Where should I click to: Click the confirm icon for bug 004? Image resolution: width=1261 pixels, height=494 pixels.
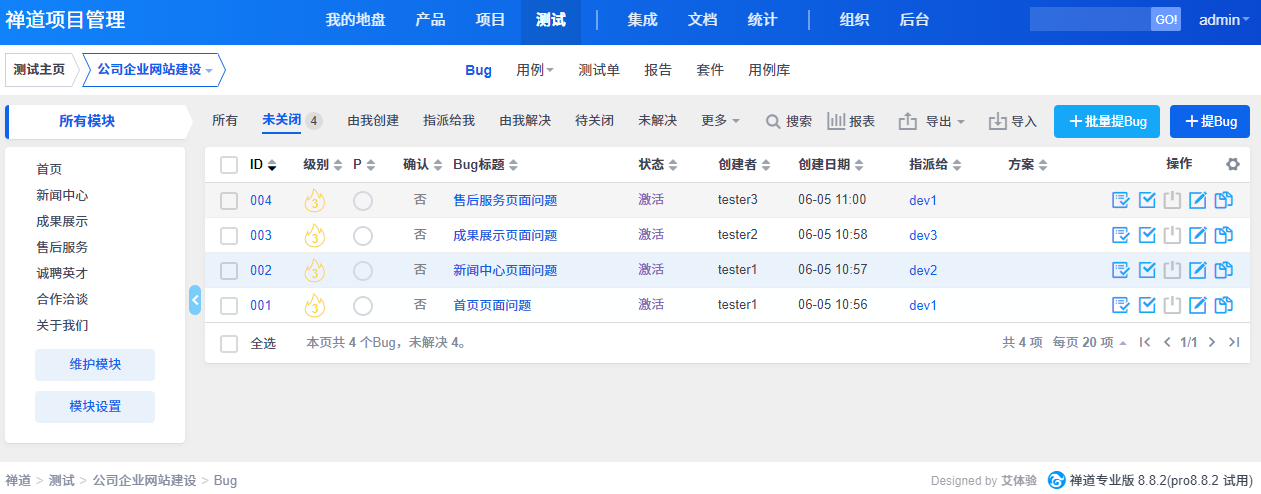(x=1121, y=200)
